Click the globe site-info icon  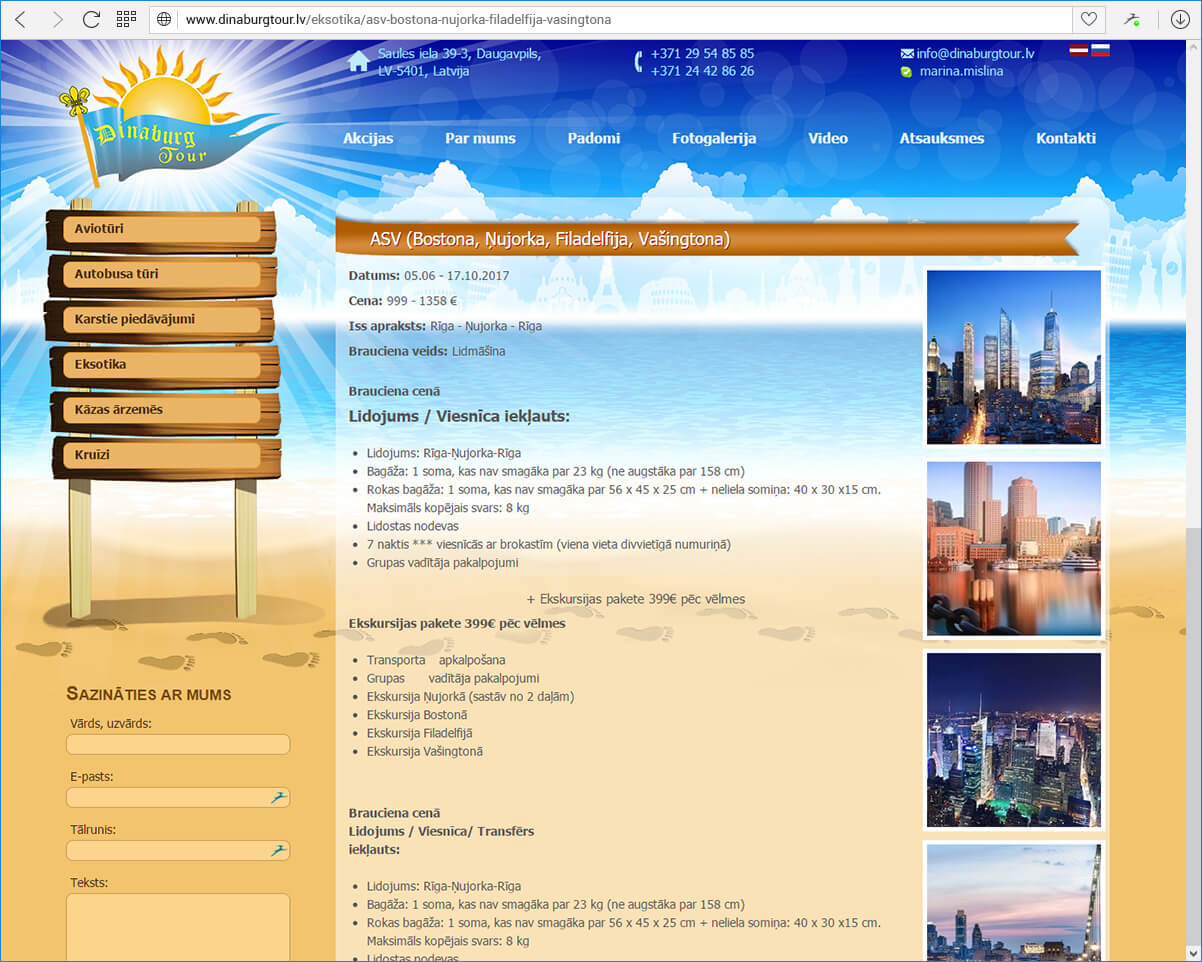click(x=165, y=19)
